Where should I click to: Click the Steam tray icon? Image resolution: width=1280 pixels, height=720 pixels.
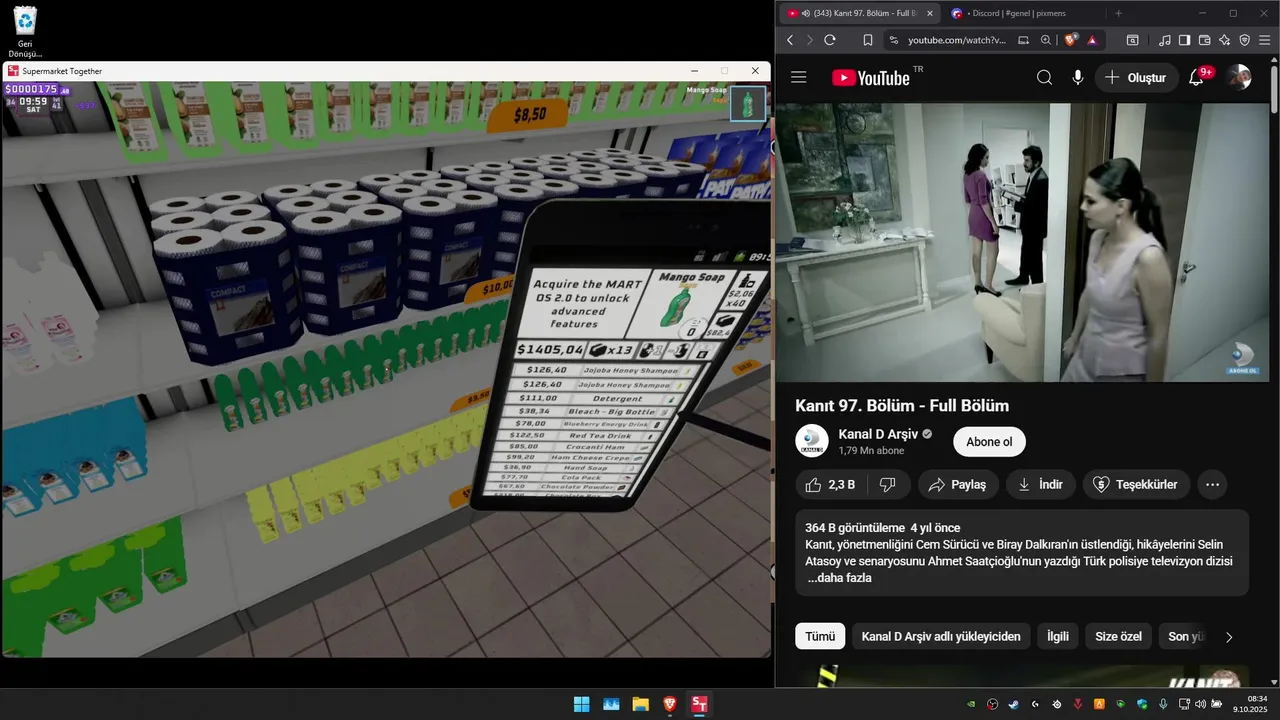tap(1014, 704)
